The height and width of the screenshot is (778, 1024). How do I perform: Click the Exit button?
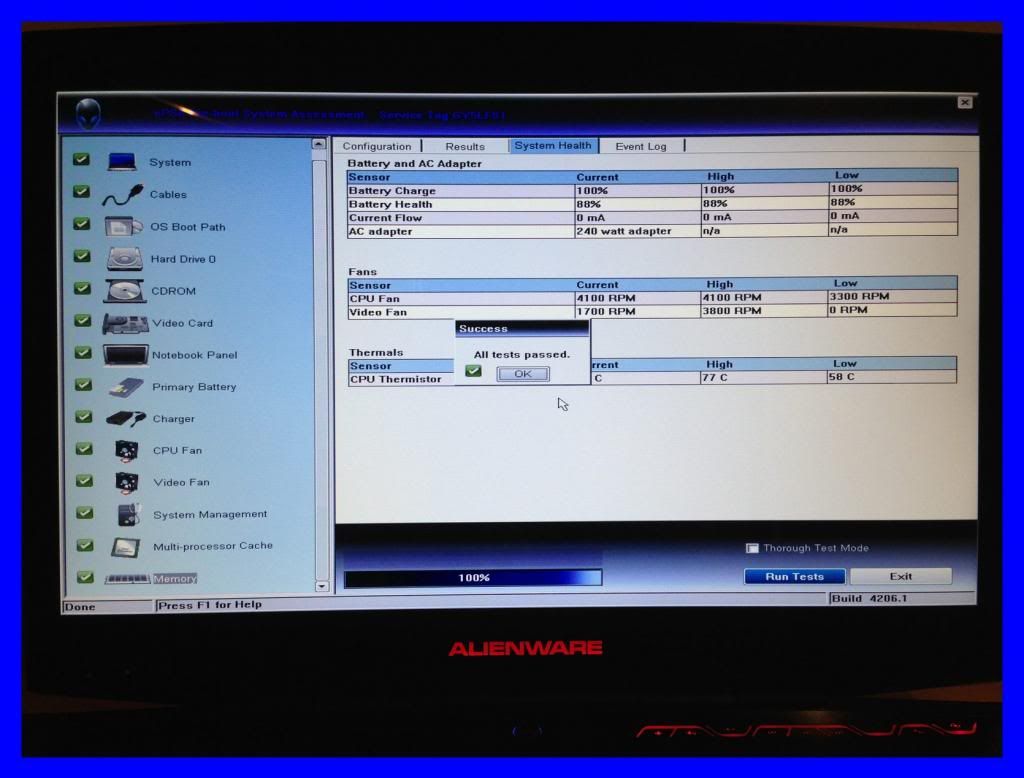click(901, 576)
